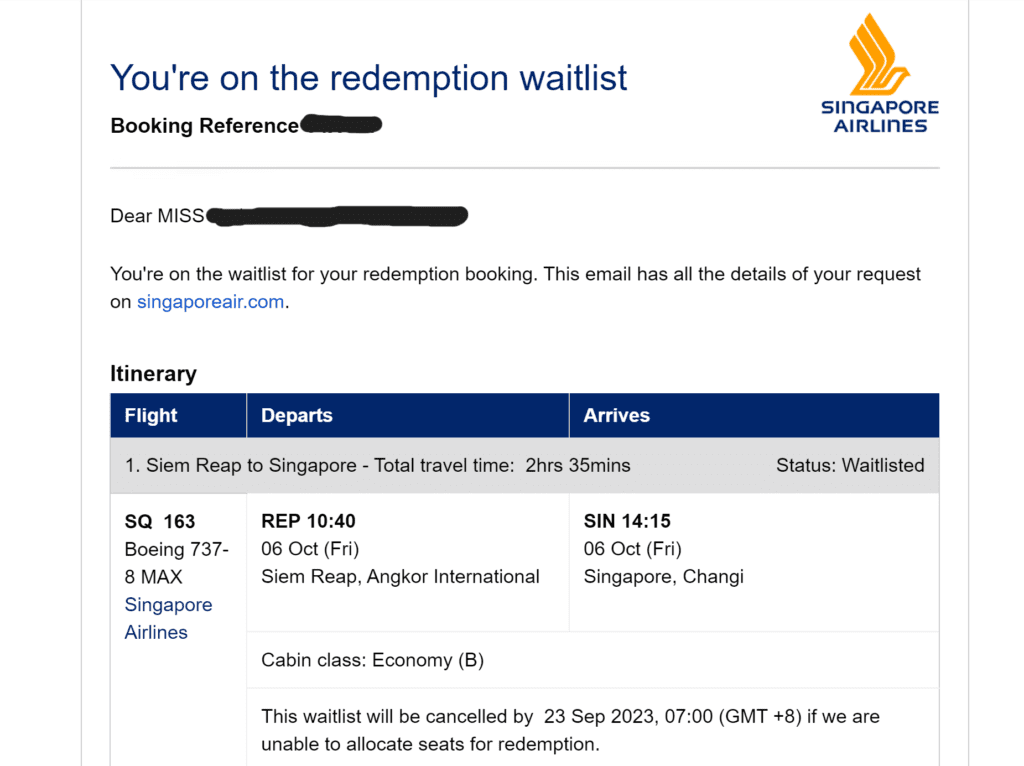This screenshot has height=766, width=1024.
Task: Click the Booking Reference label
Action: tap(204, 126)
